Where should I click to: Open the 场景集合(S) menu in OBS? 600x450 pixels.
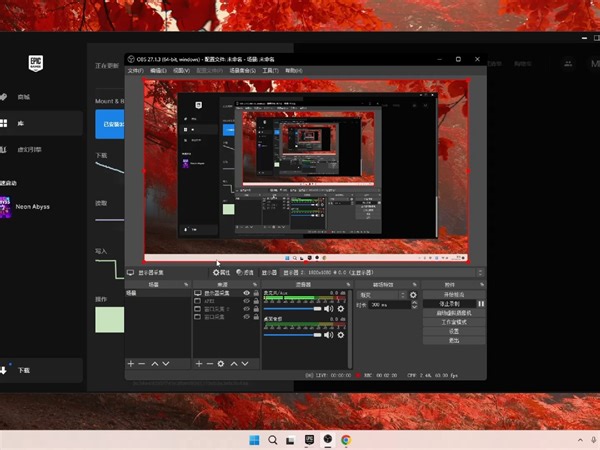point(242,70)
